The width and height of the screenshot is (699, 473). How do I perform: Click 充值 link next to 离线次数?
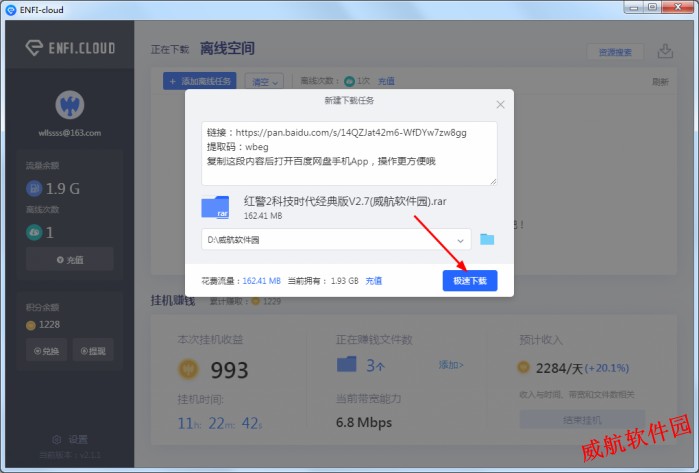pyautogui.click(x=386, y=81)
